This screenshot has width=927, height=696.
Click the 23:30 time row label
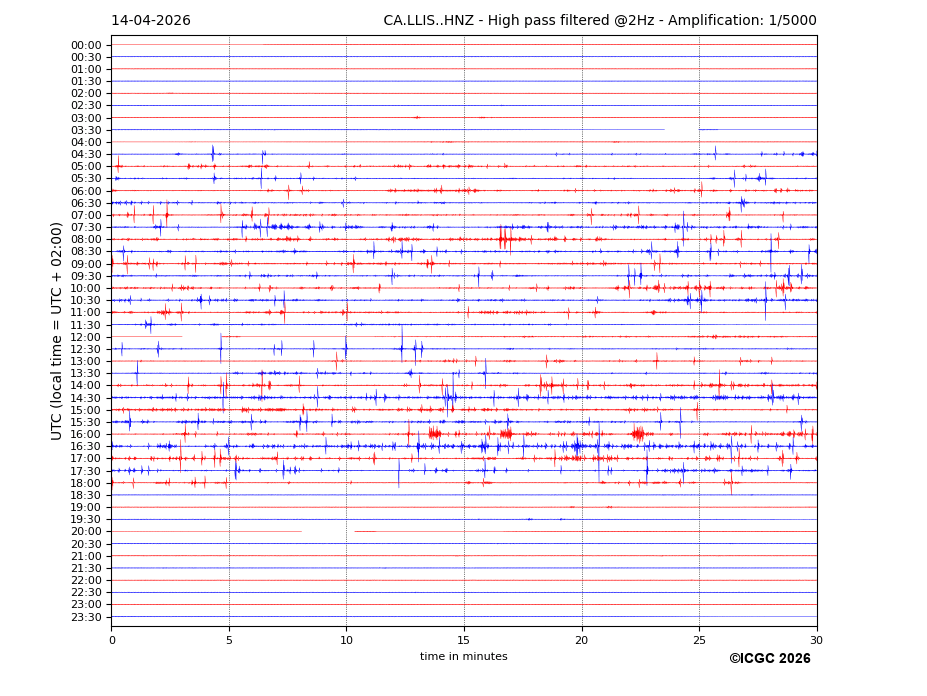click(x=86, y=617)
